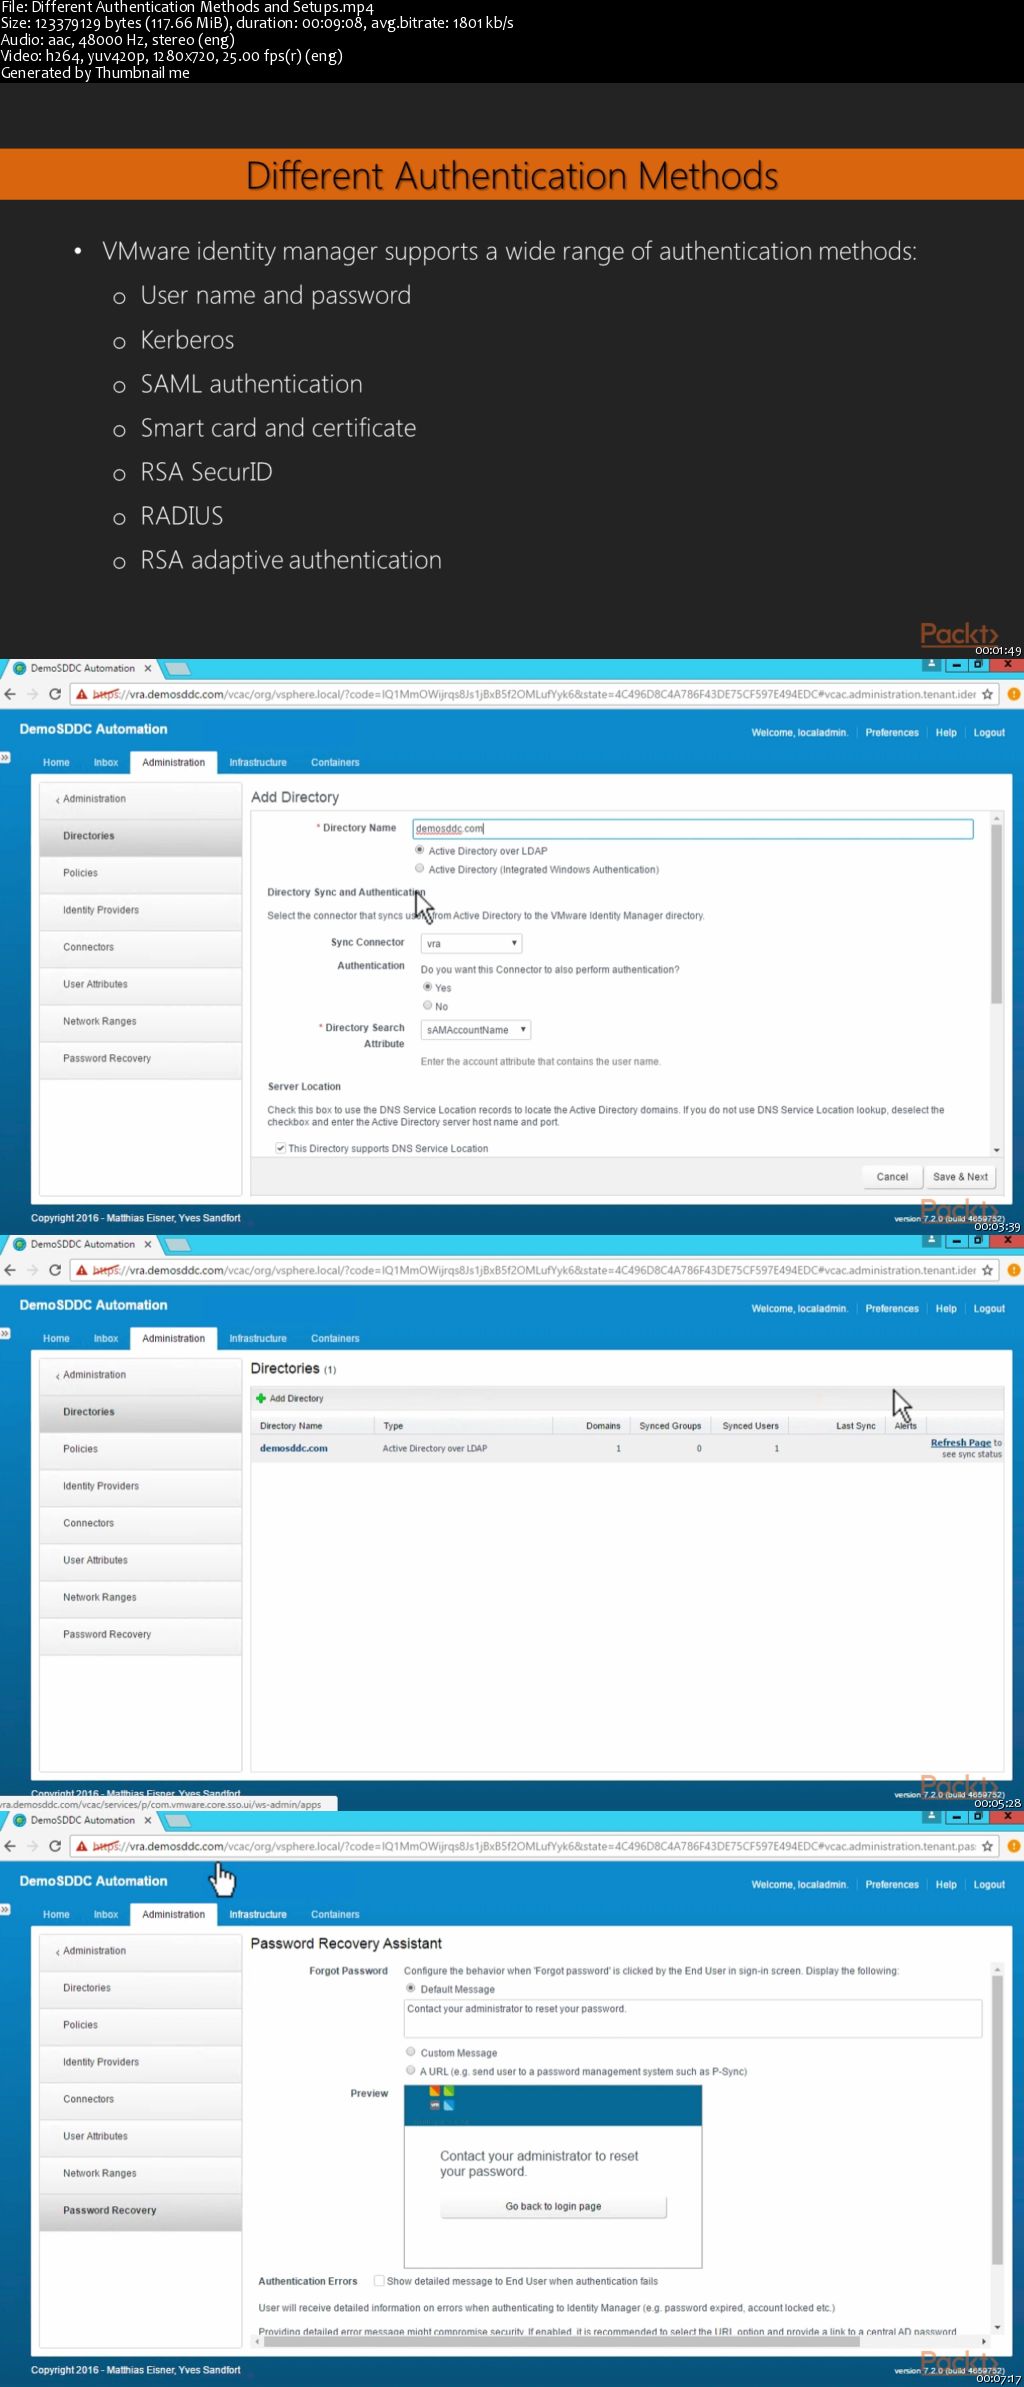Click bookmark star in Add Directory frame
Image resolution: width=1024 pixels, height=2387 pixels.
coord(987,694)
